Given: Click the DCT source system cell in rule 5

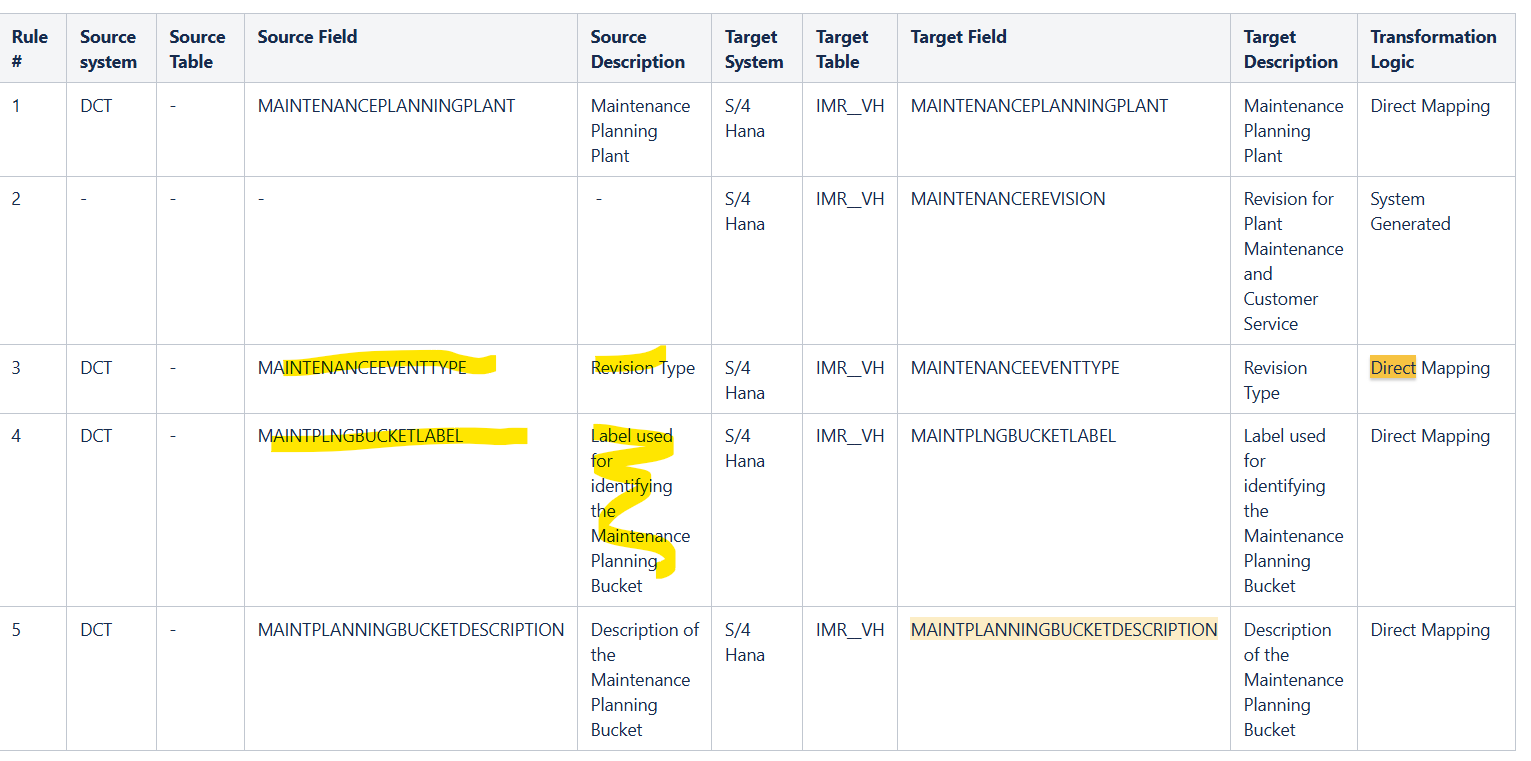Looking at the screenshot, I should 96,630.
